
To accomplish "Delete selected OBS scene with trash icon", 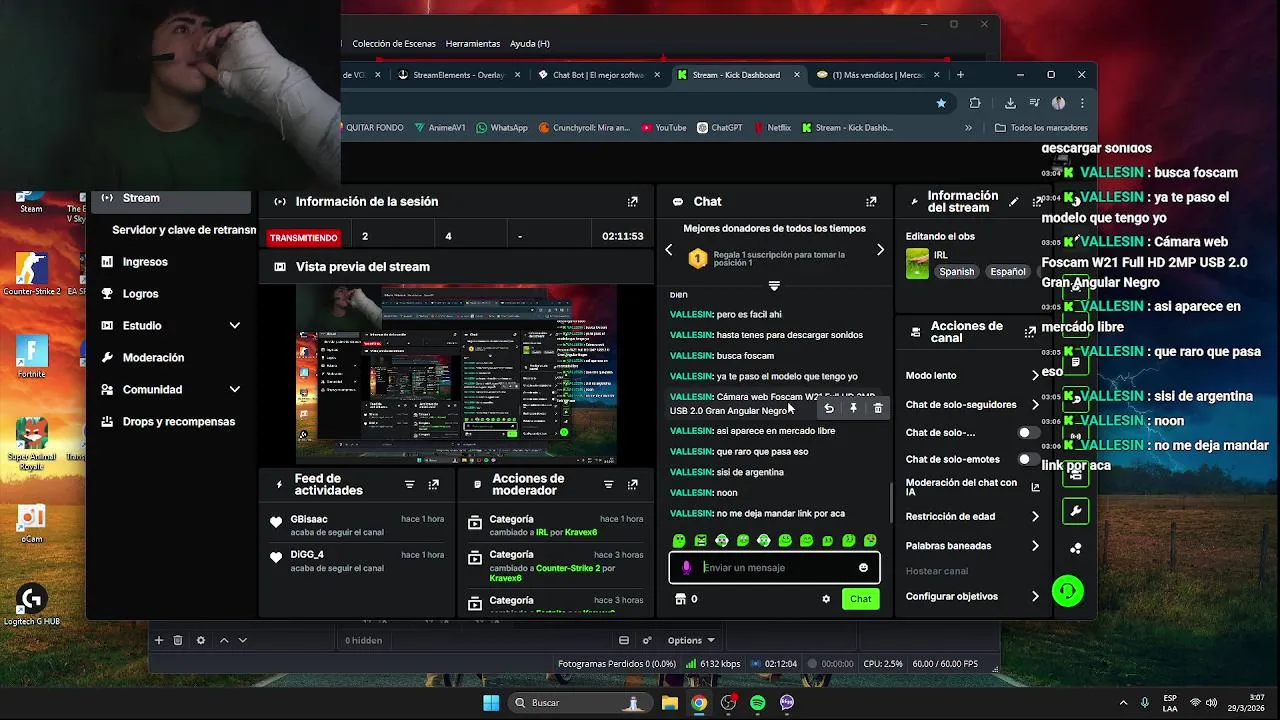I will pyautogui.click(x=178, y=640).
